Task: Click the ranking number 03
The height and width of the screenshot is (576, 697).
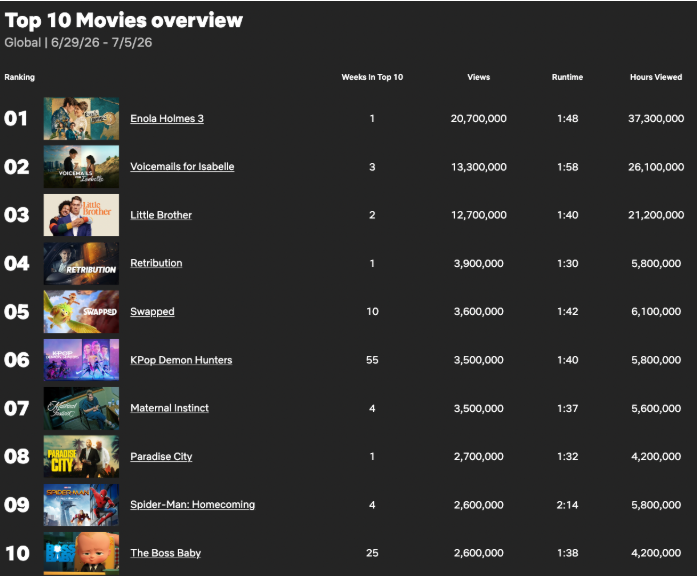Action: [16, 215]
